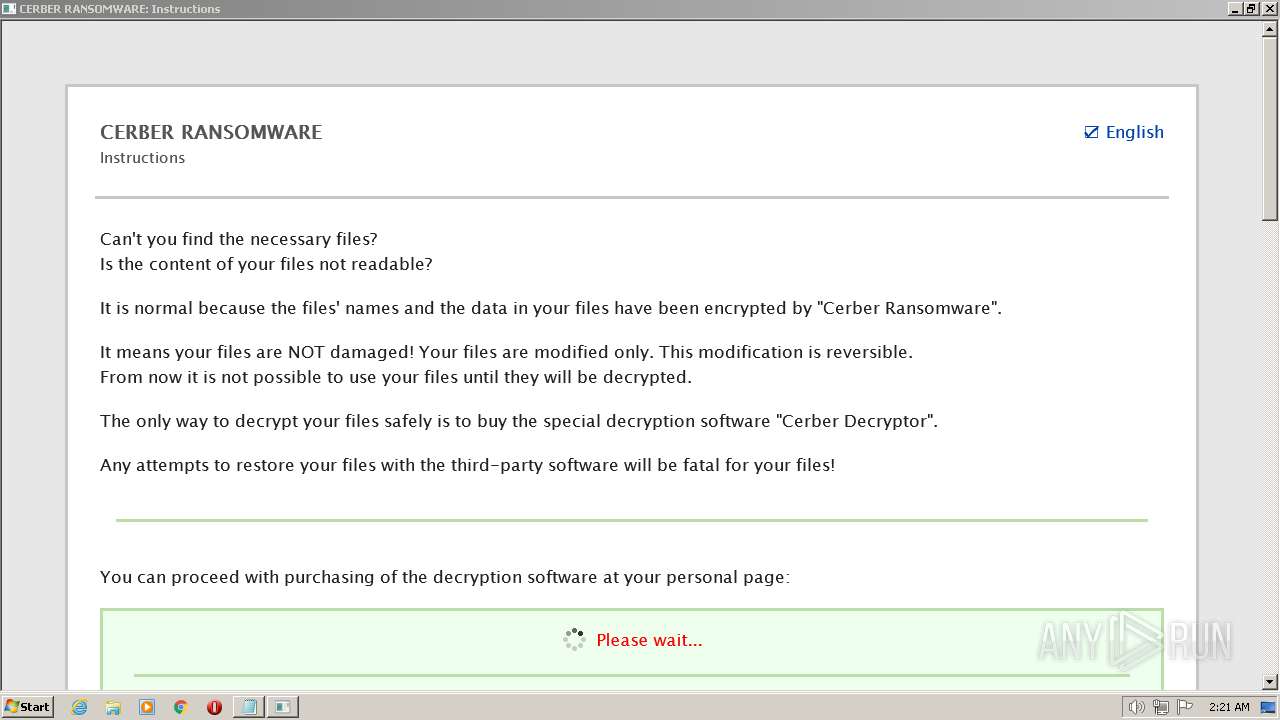Click the 'Please wait...' loading text
1280x720 pixels.
point(649,640)
